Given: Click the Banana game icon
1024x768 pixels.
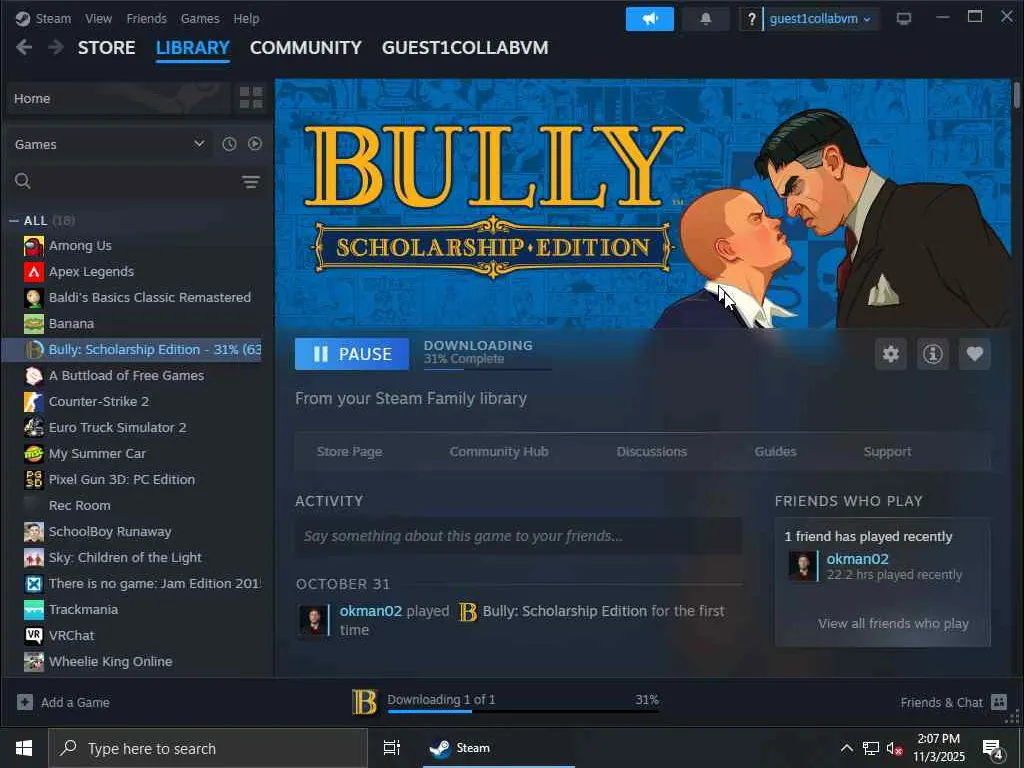Looking at the screenshot, I should pos(34,324).
